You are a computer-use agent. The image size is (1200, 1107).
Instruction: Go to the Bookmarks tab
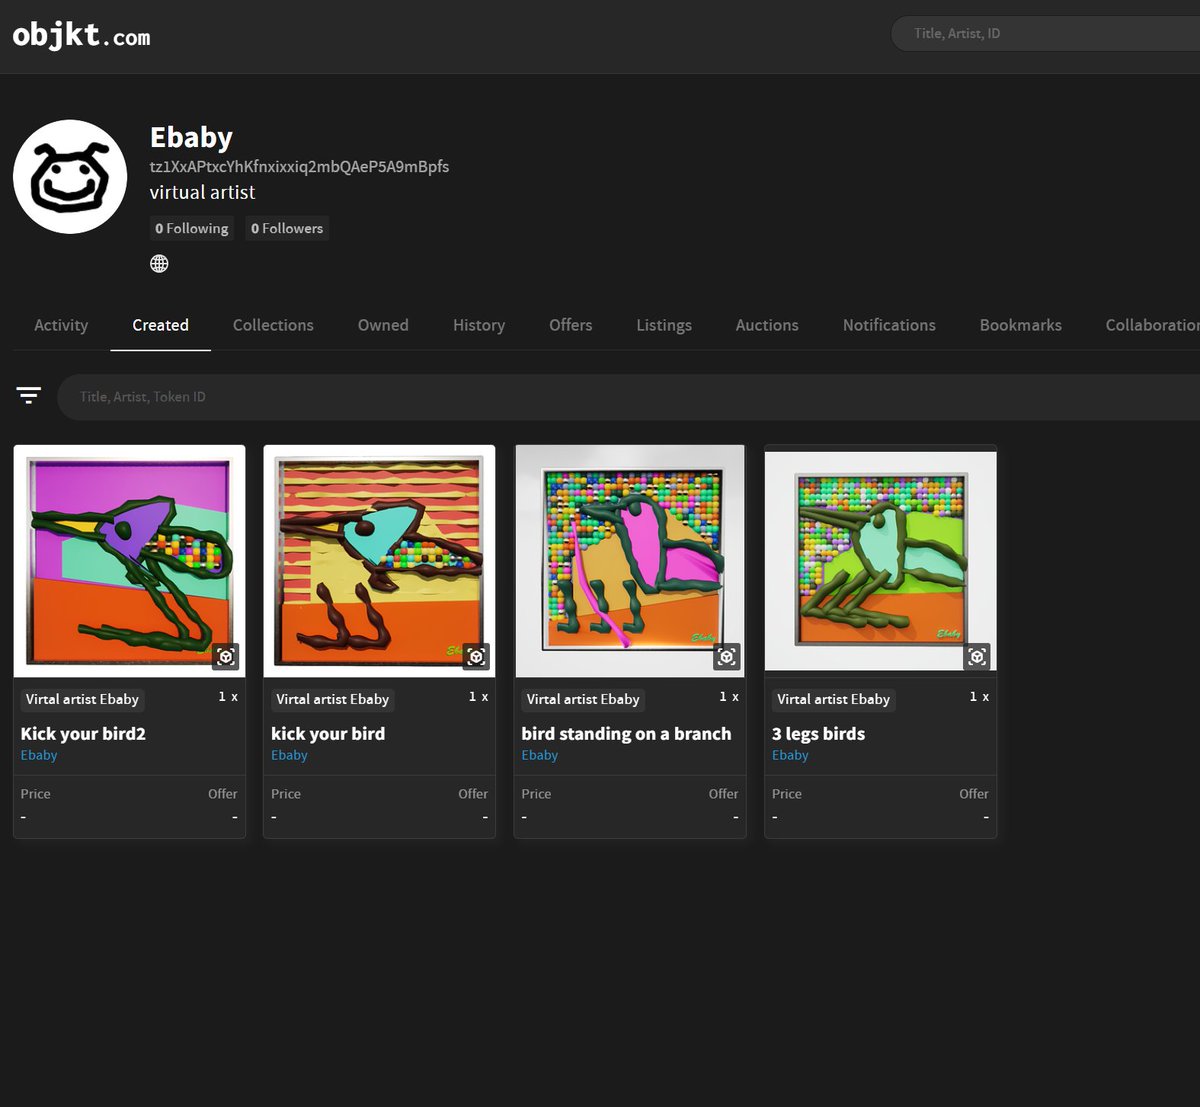pos(1021,325)
